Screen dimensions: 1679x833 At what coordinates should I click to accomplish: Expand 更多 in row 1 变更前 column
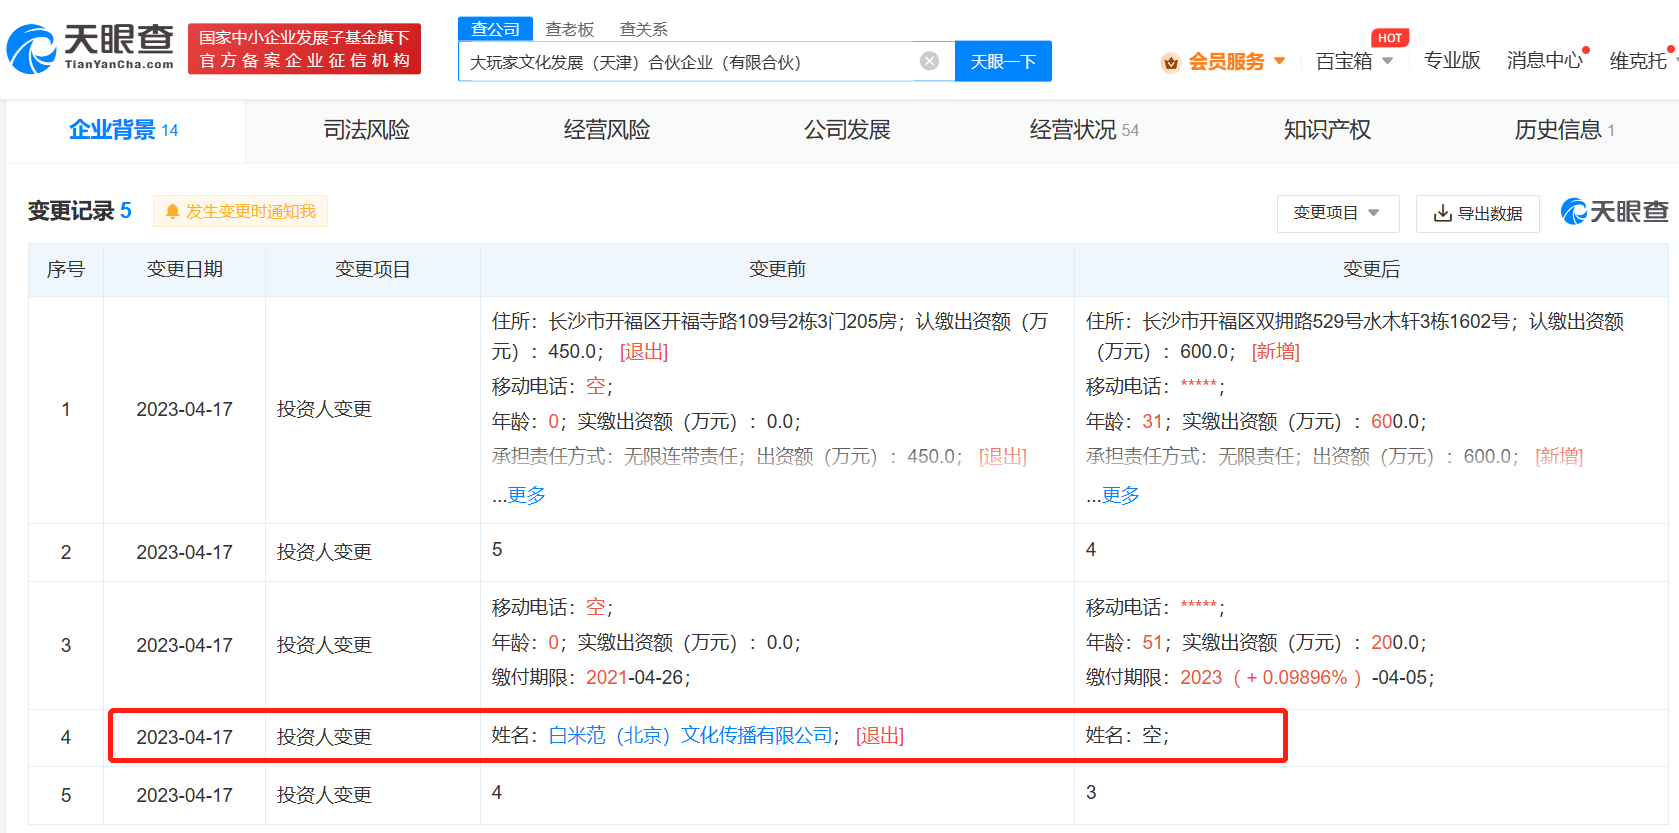click(x=526, y=495)
